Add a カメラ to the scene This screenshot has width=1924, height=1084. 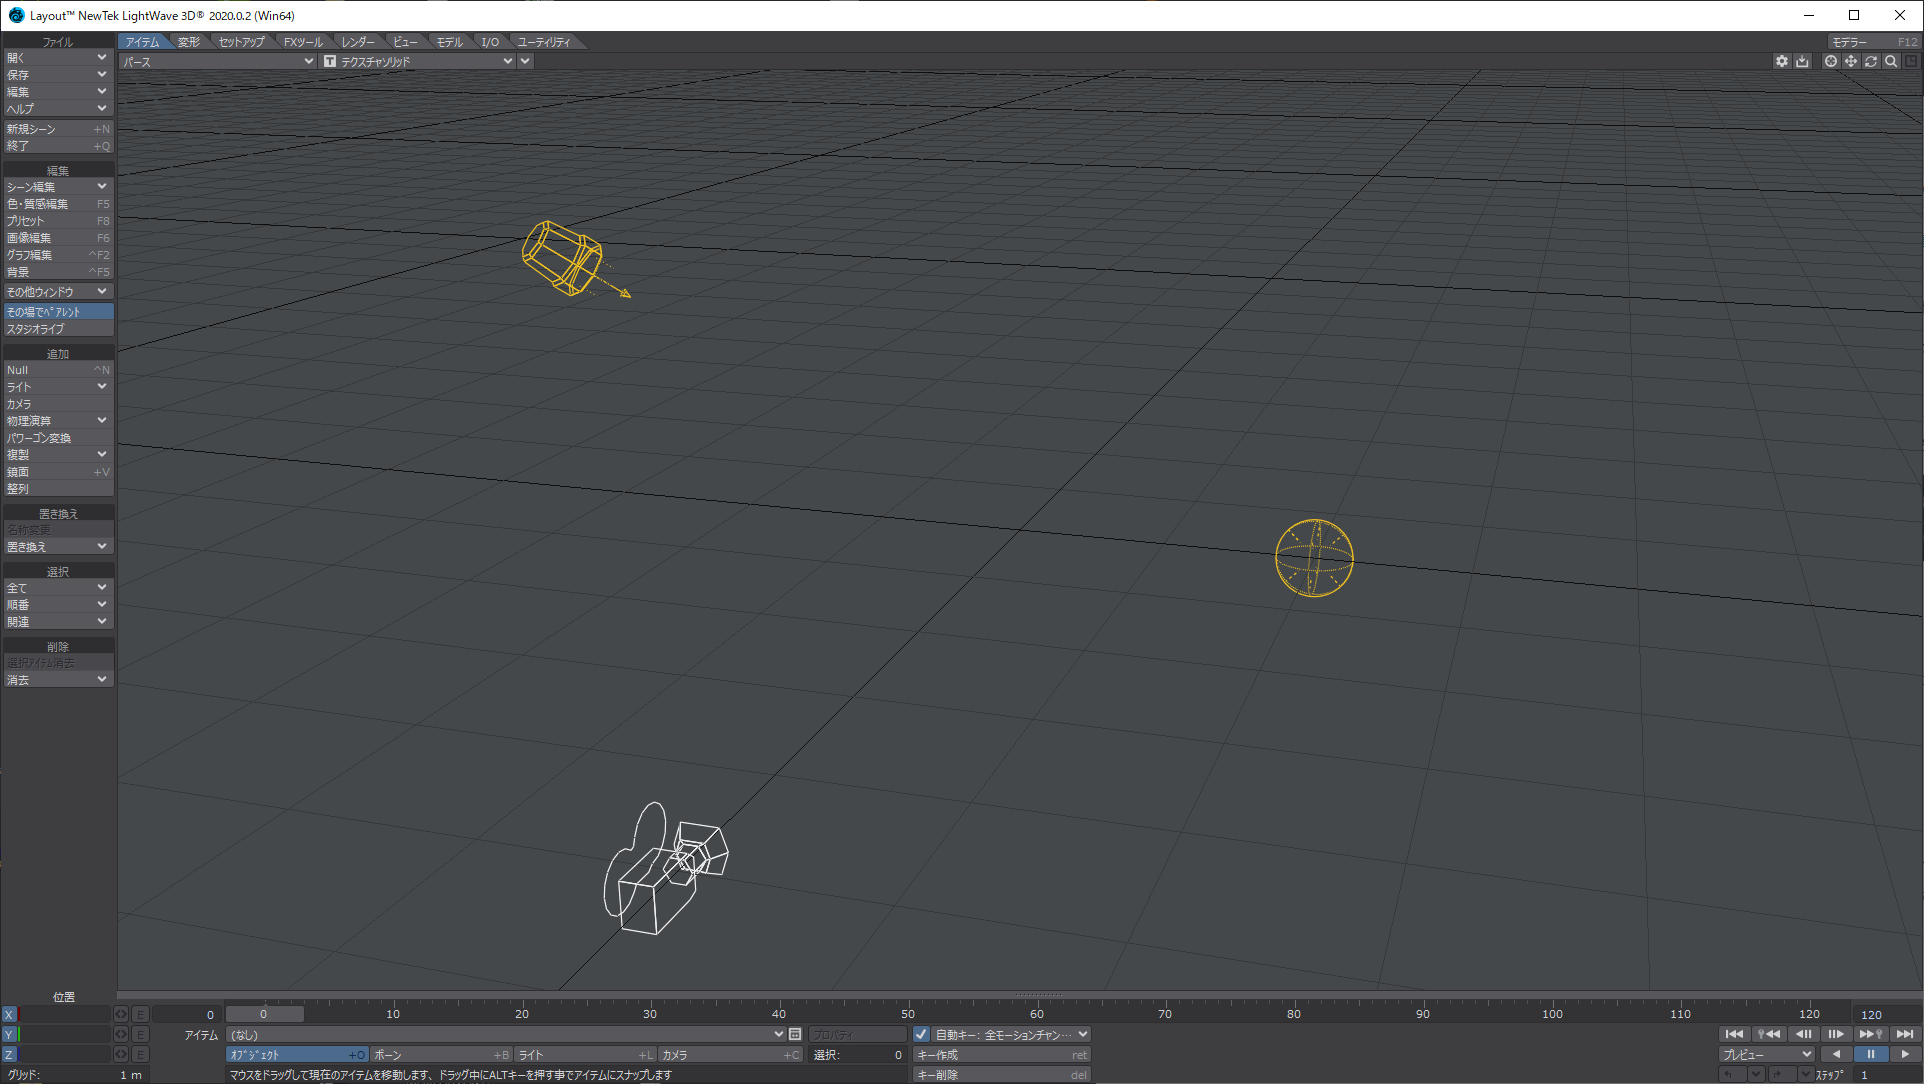(x=58, y=404)
